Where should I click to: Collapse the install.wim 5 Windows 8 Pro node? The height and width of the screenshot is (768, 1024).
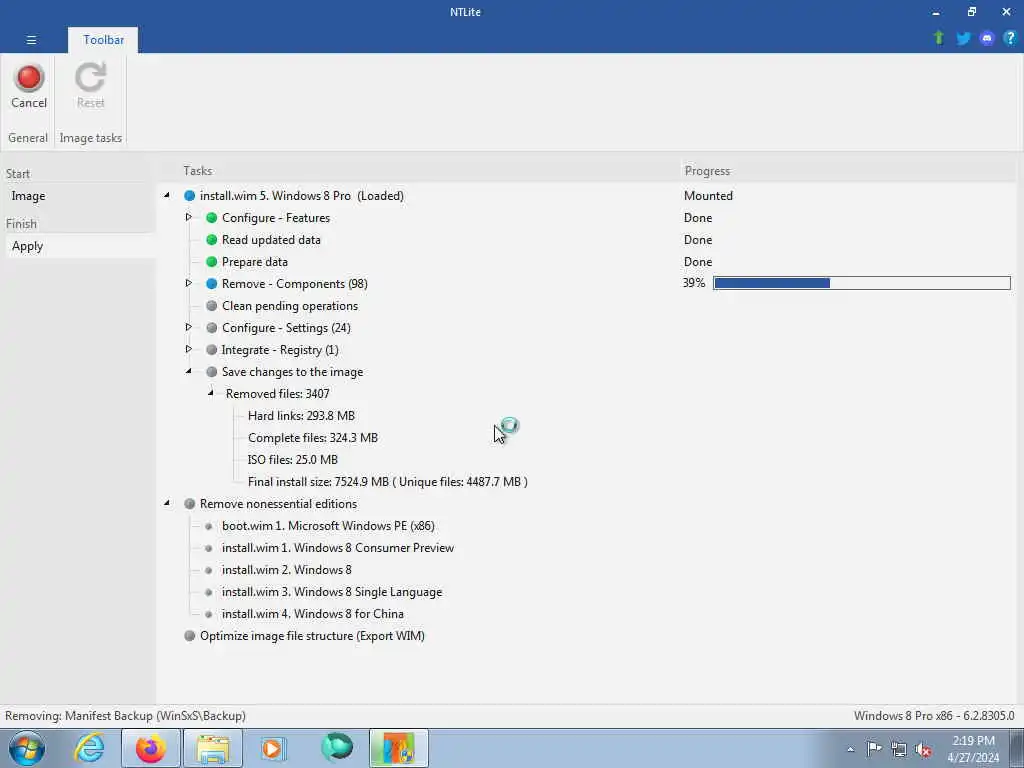click(x=167, y=195)
